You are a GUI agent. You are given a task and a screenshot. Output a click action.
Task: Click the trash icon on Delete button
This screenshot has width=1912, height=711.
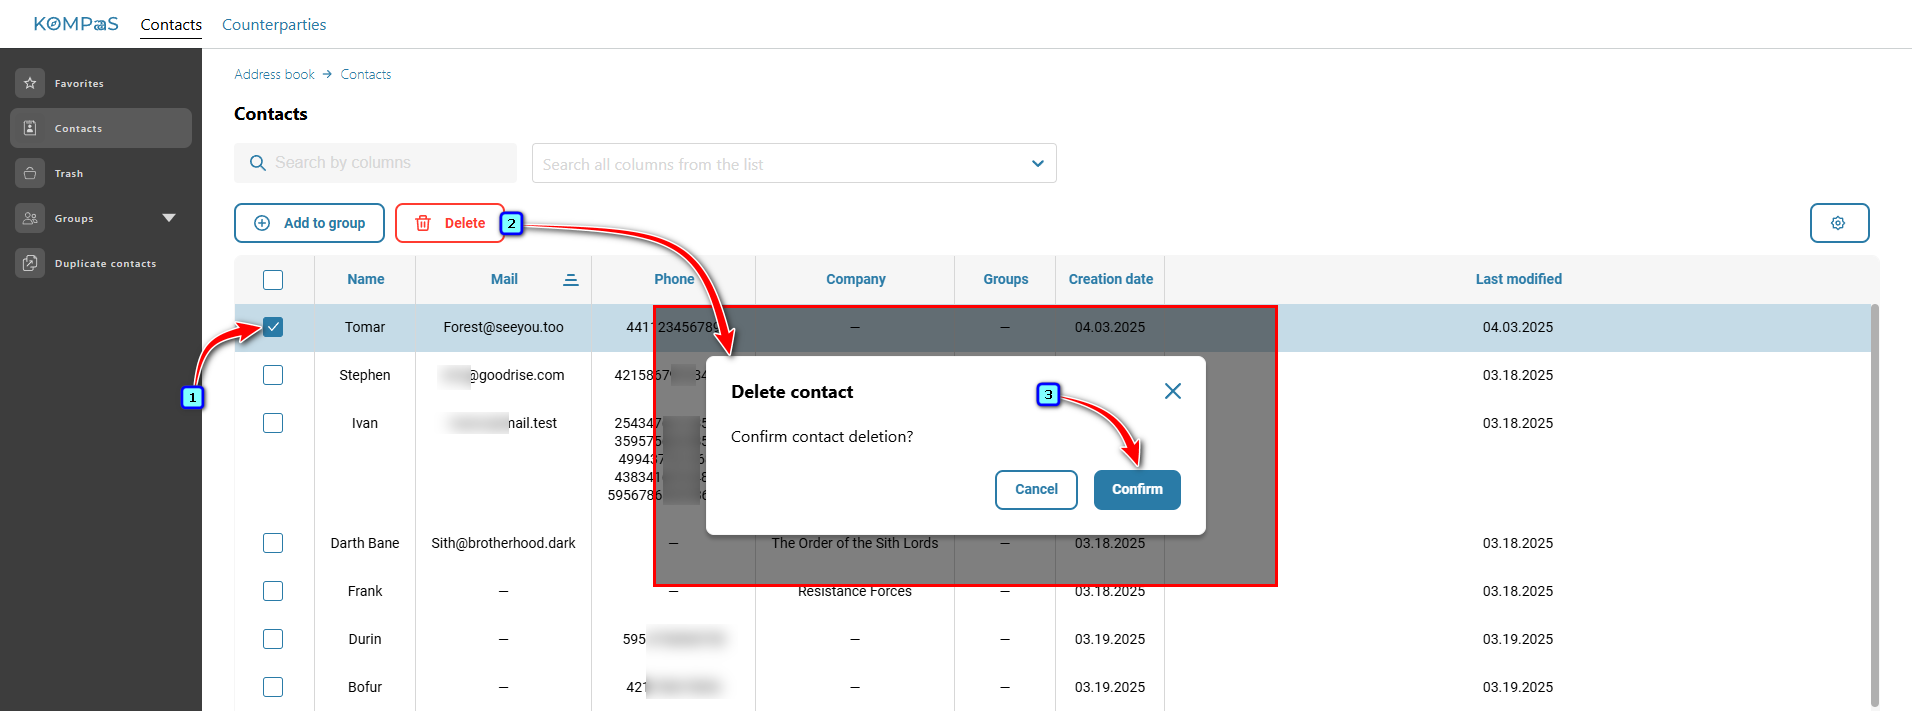point(423,223)
